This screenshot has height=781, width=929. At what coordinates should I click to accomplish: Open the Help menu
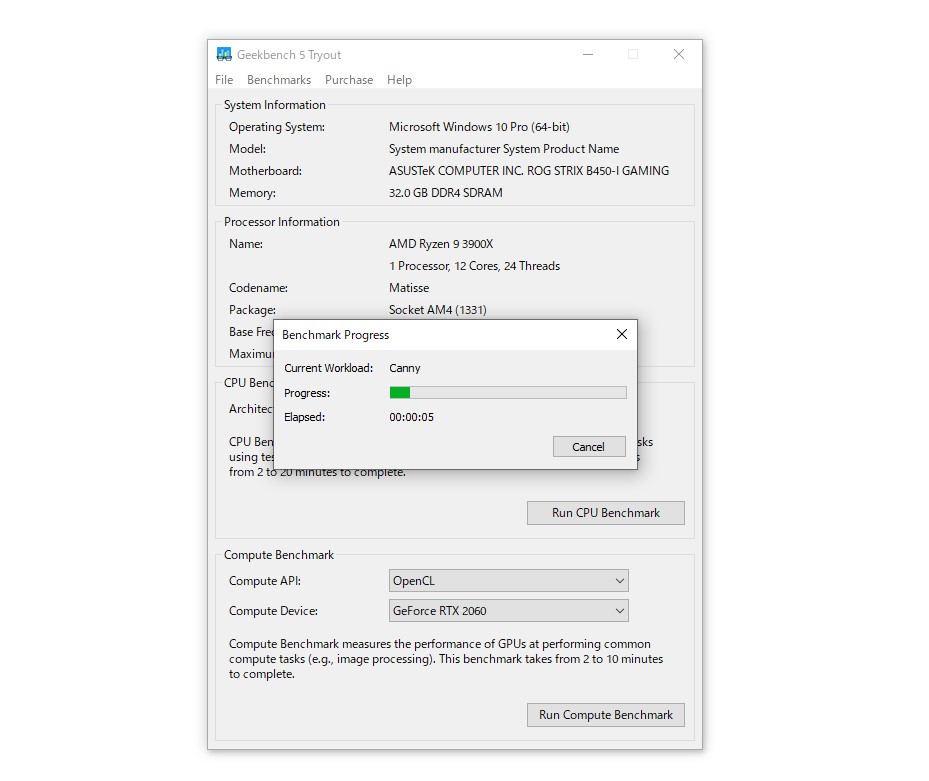point(398,80)
